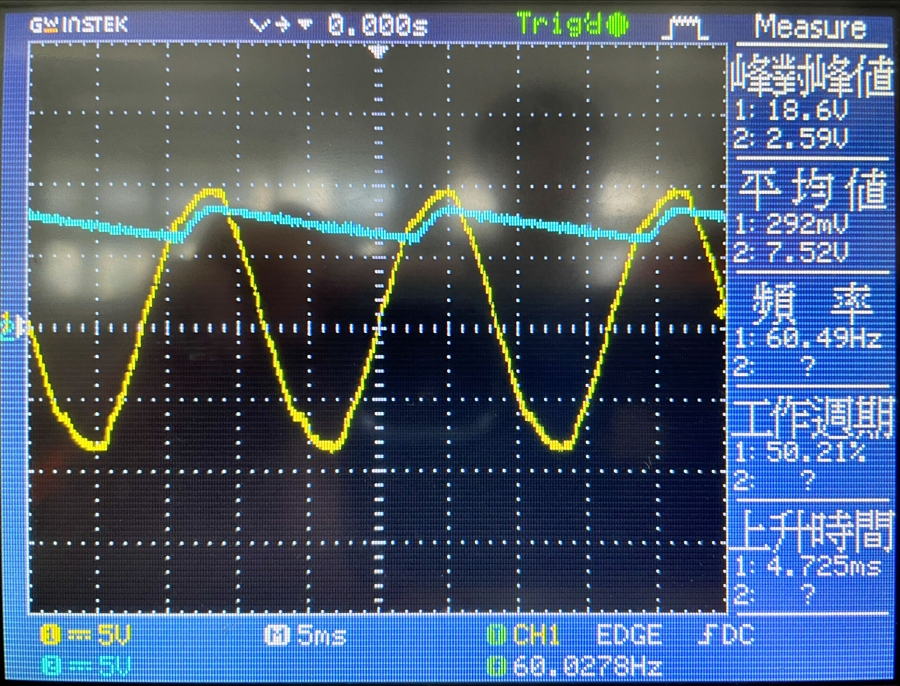Click the orange trigger position marker at top

pyautogui.click(x=378, y=51)
